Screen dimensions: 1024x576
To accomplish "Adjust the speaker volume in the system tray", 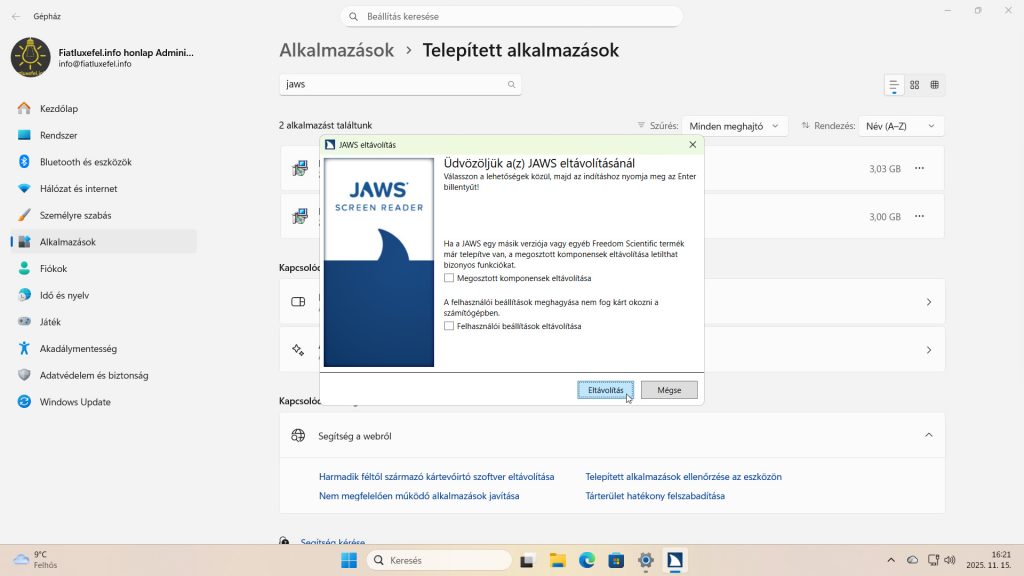I will point(950,559).
